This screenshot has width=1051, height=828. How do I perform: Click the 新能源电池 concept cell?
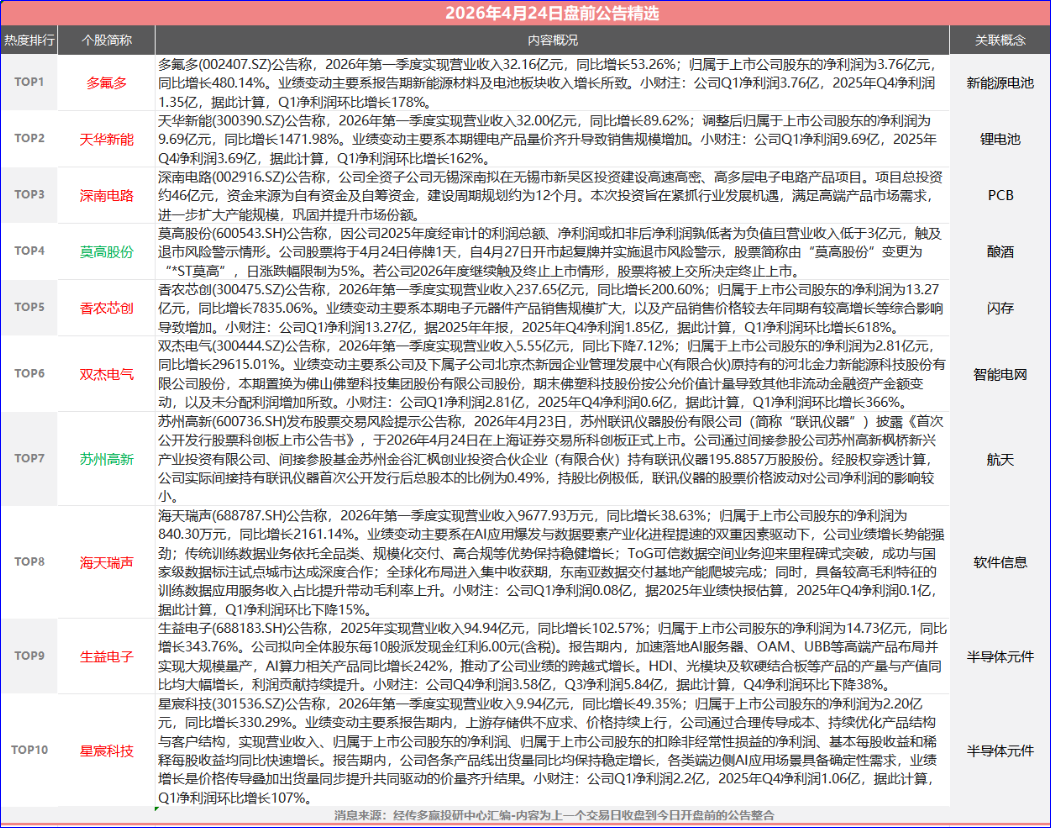(1000, 83)
